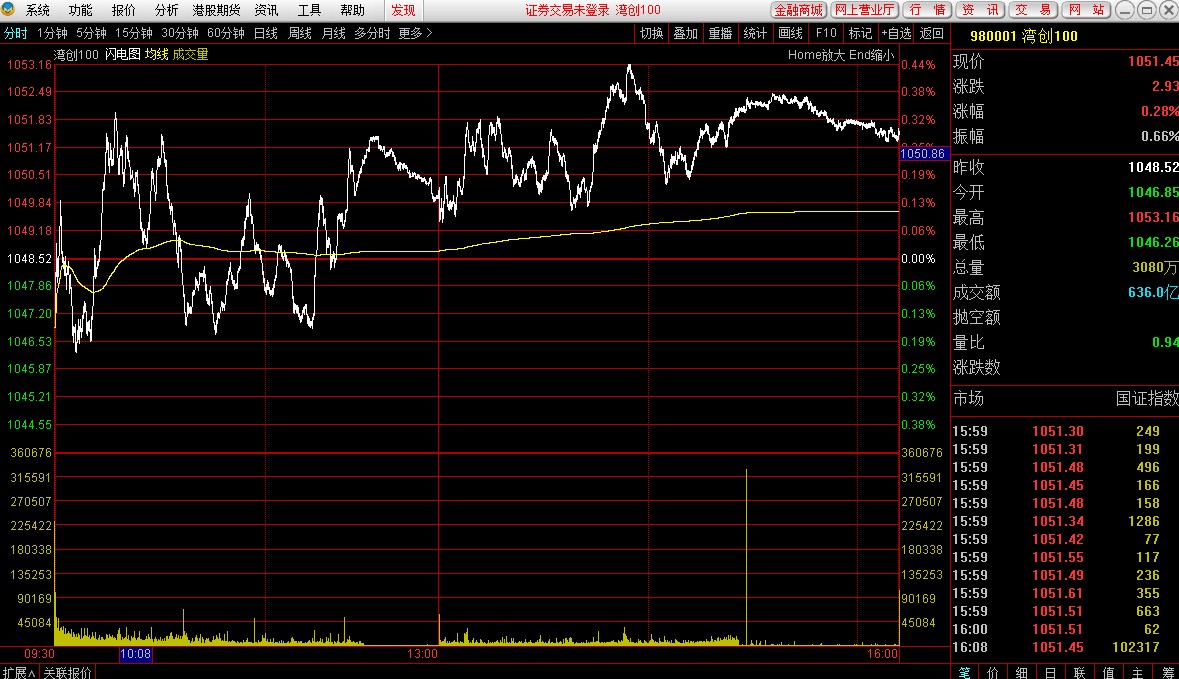Open the 金融商城 button
1179x679 pixels.
pyautogui.click(x=799, y=10)
